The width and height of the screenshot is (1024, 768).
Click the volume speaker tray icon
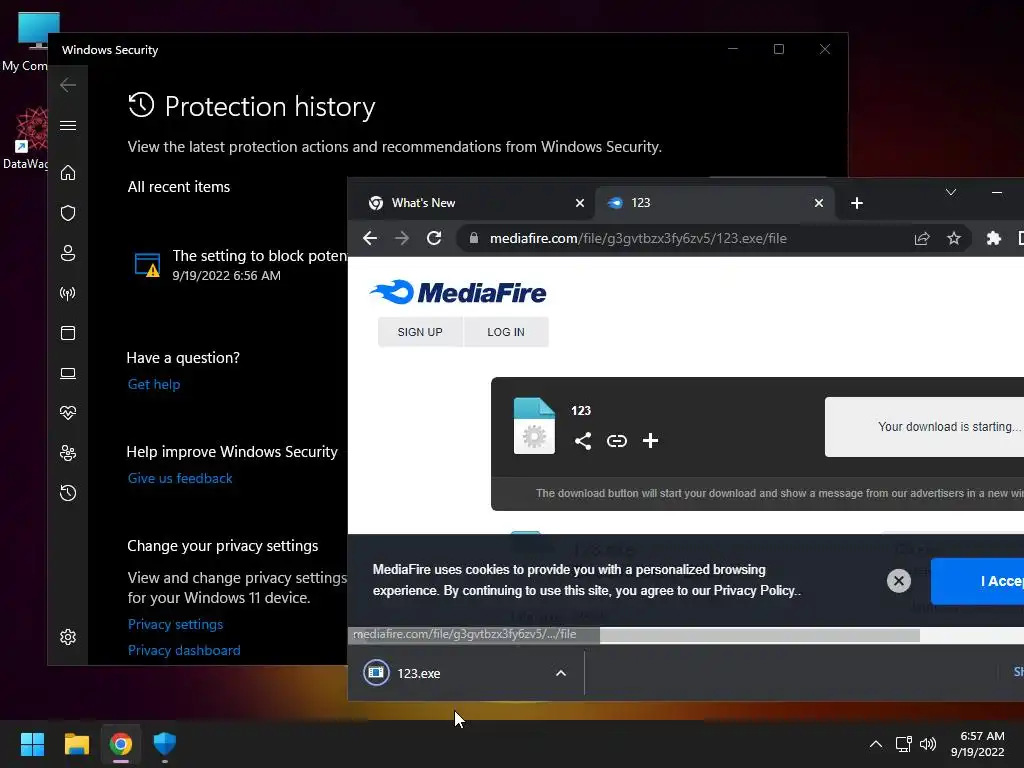pyautogui.click(x=927, y=744)
